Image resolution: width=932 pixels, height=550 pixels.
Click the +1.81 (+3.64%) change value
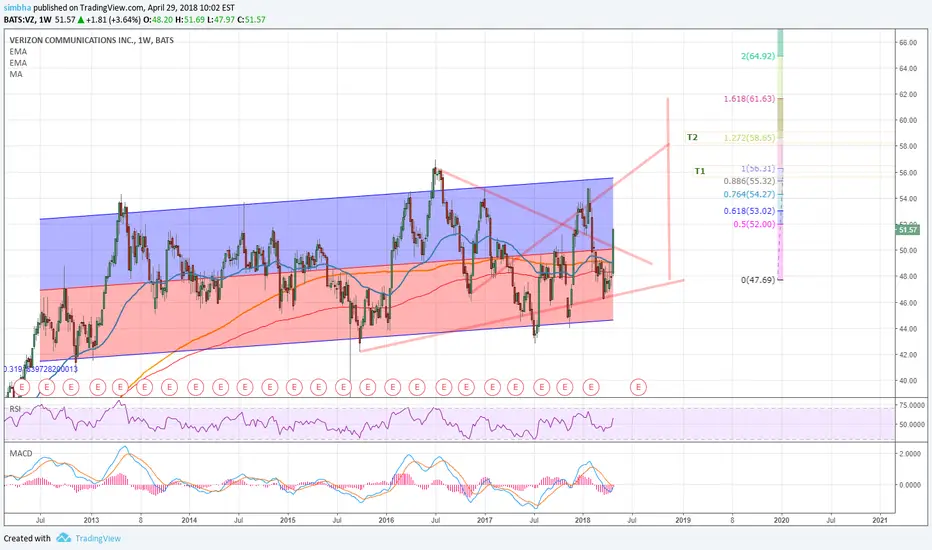114,20
